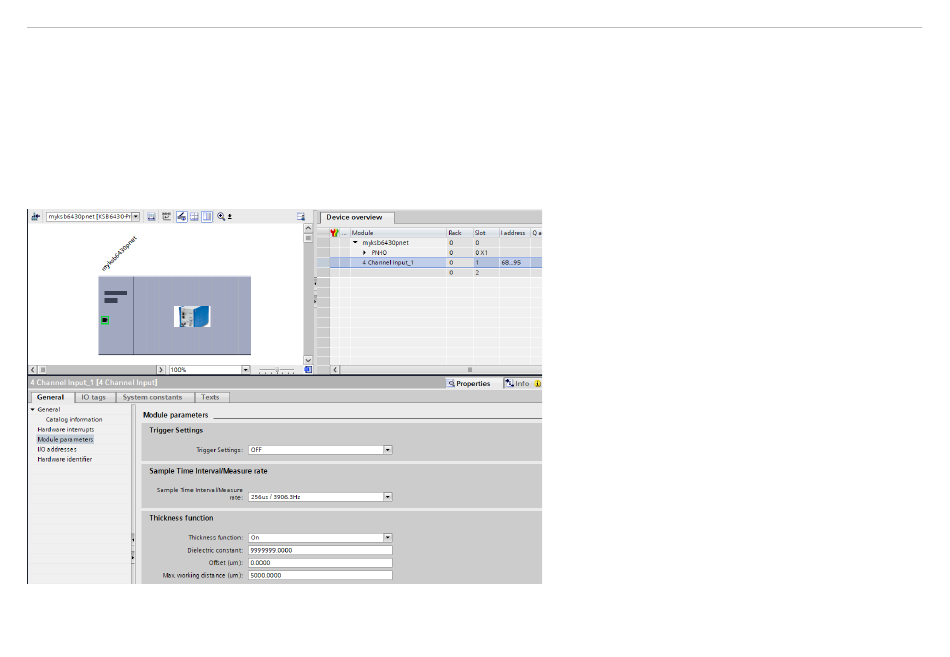This screenshot has width=950, height=657.
Task: Select the 4 Channel Input_1 module row
Action: 429,262
